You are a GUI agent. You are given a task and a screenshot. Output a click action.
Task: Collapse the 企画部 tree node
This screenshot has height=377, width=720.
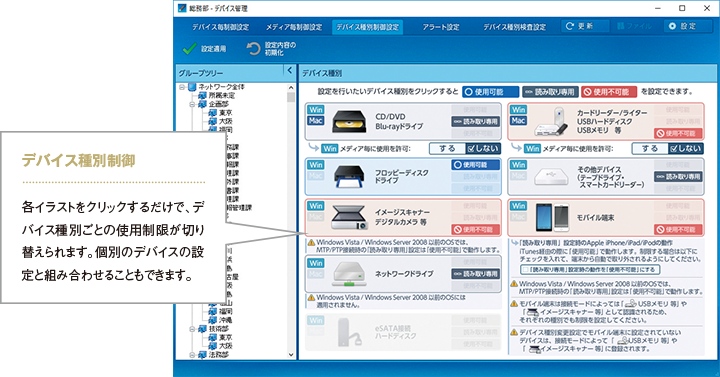click(x=192, y=104)
